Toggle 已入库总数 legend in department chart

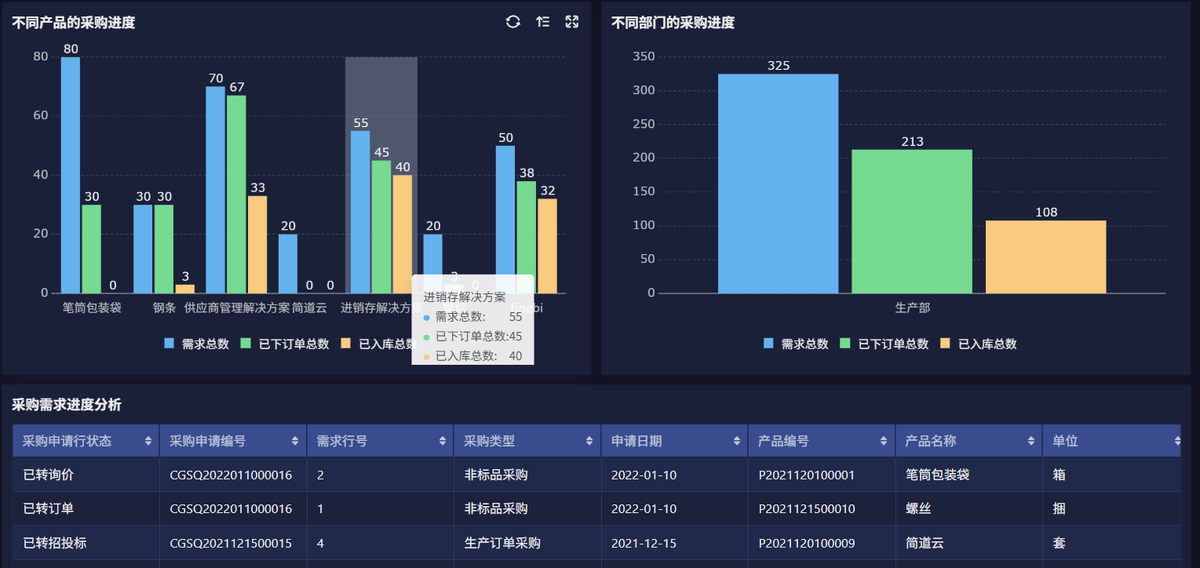coord(979,344)
